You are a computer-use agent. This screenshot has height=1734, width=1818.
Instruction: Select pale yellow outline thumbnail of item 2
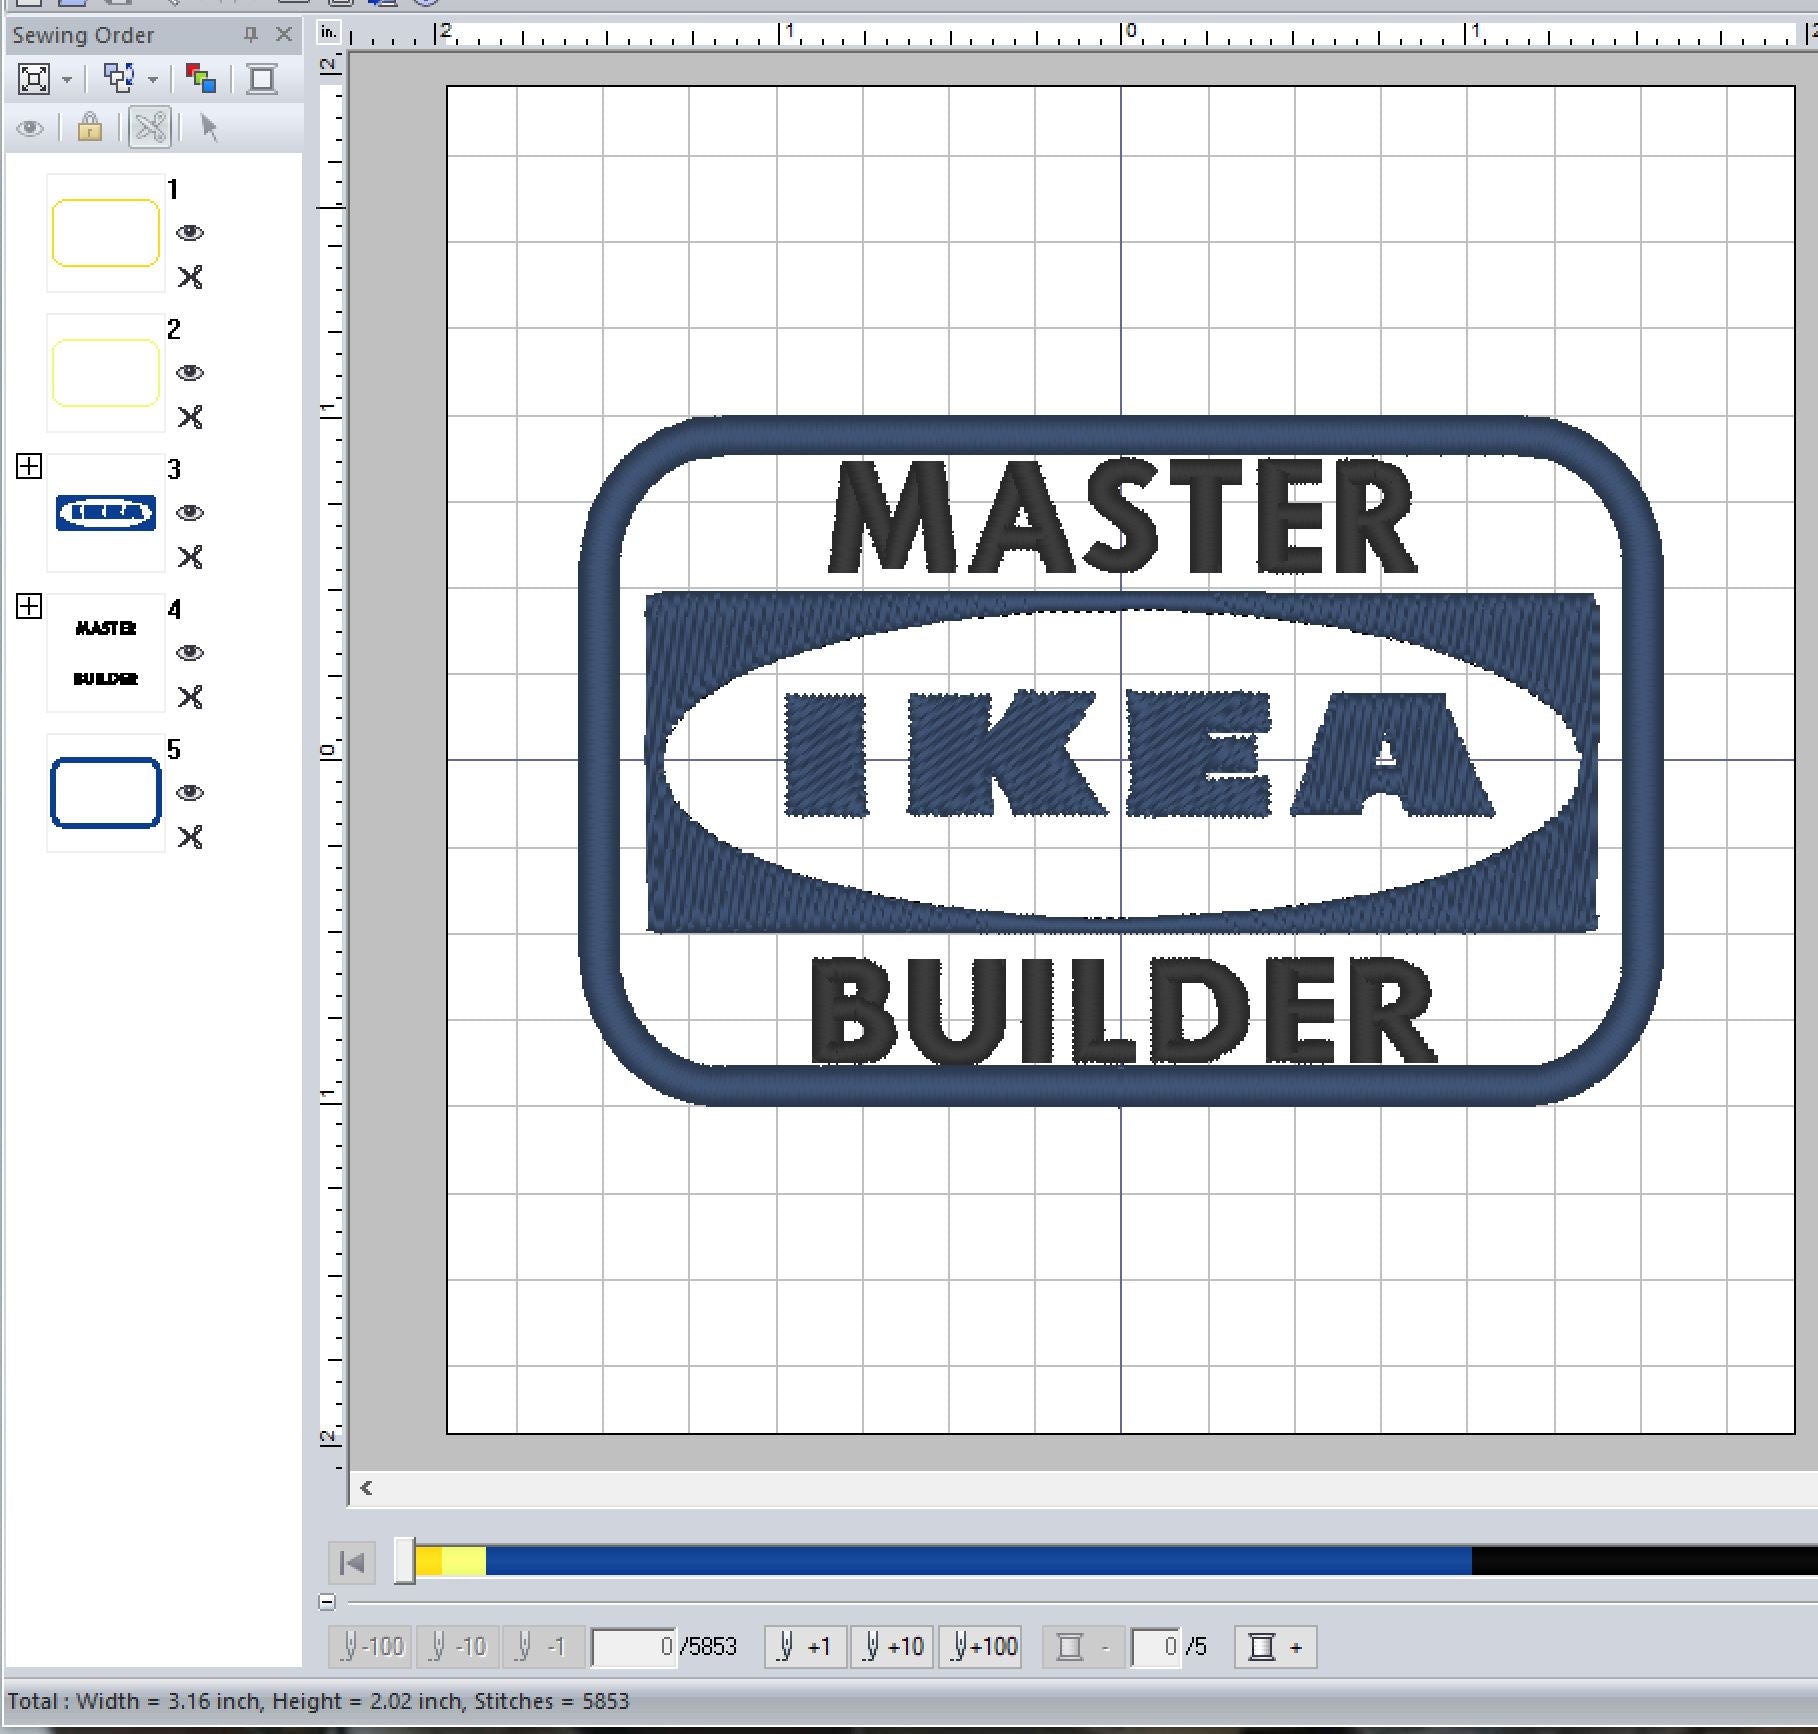[106, 373]
